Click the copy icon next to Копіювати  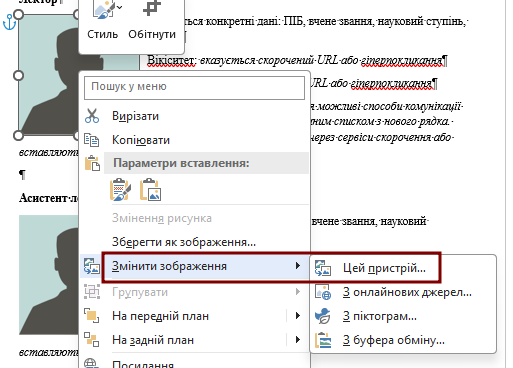pyautogui.click(x=92, y=140)
